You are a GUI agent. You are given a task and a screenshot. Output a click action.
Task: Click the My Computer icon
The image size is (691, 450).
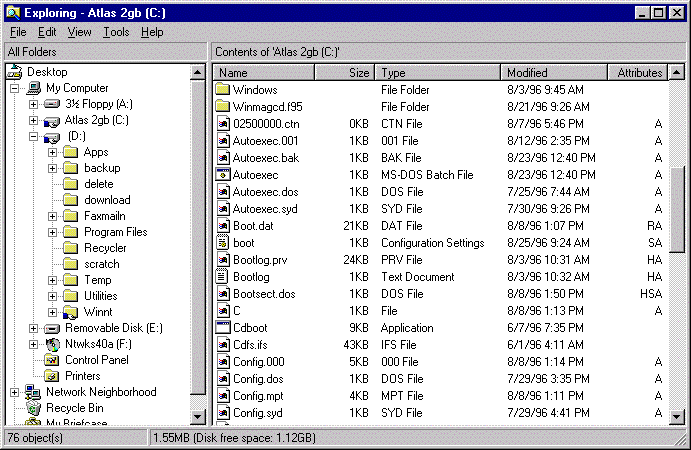point(34,88)
